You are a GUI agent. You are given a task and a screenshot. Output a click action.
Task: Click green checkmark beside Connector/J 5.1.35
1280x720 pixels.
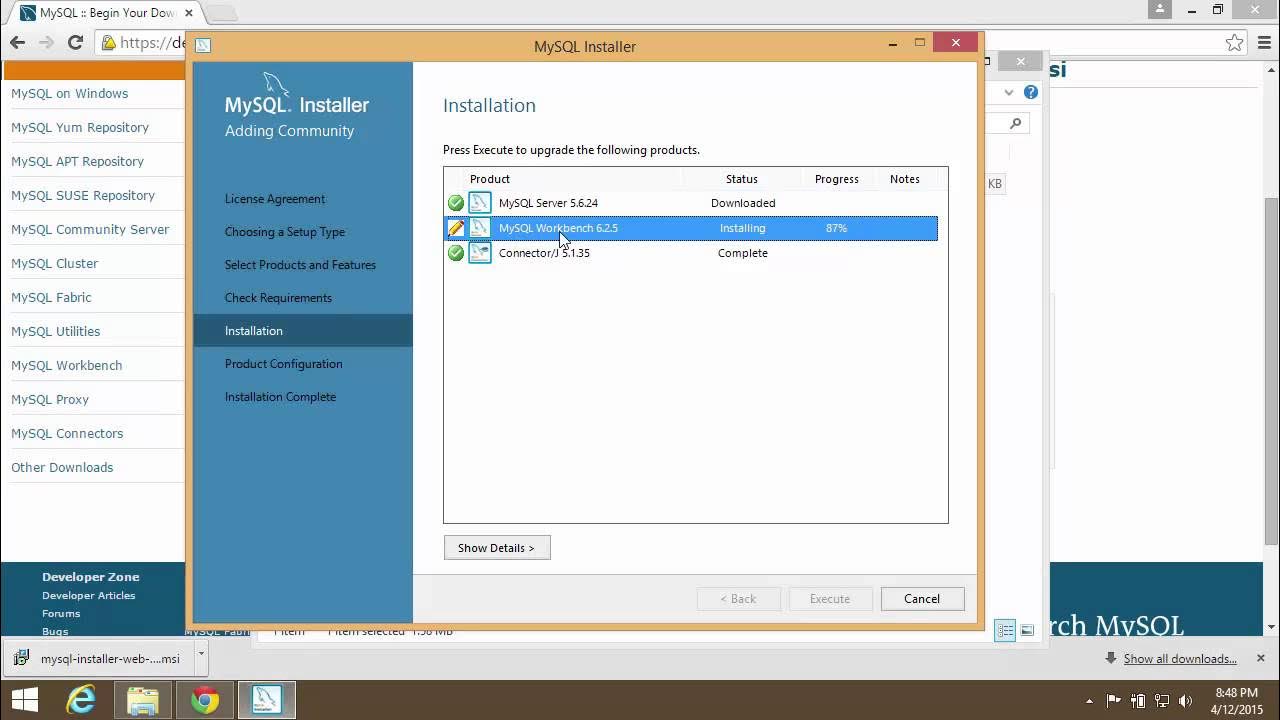[x=456, y=253]
